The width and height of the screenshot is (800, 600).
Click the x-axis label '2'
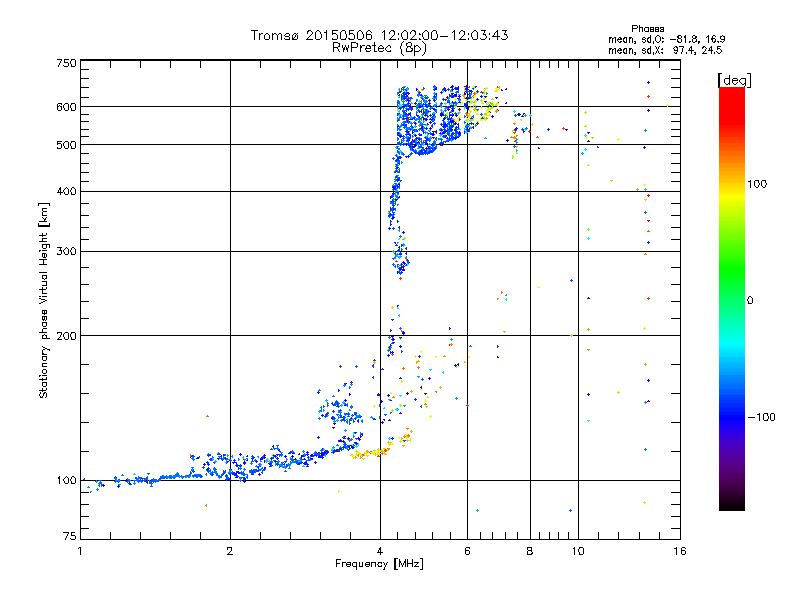pos(230,551)
